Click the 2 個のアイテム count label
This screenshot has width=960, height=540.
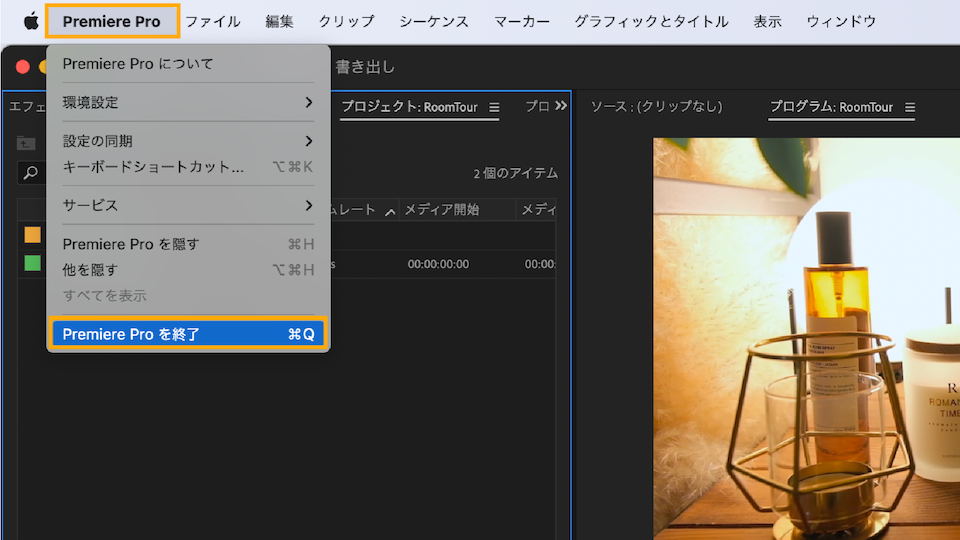(x=516, y=174)
